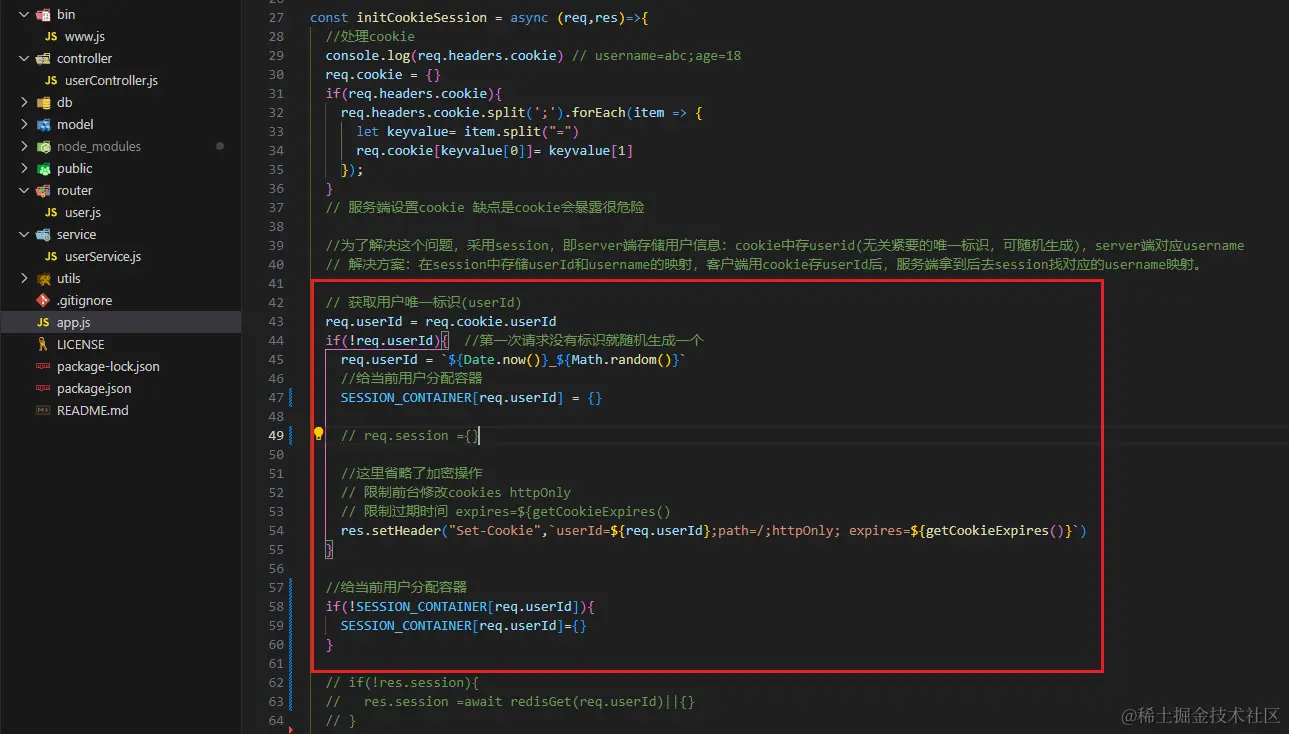Click line number 54 in the gutter
This screenshot has width=1289, height=734.
pyautogui.click(x=277, y=530)
